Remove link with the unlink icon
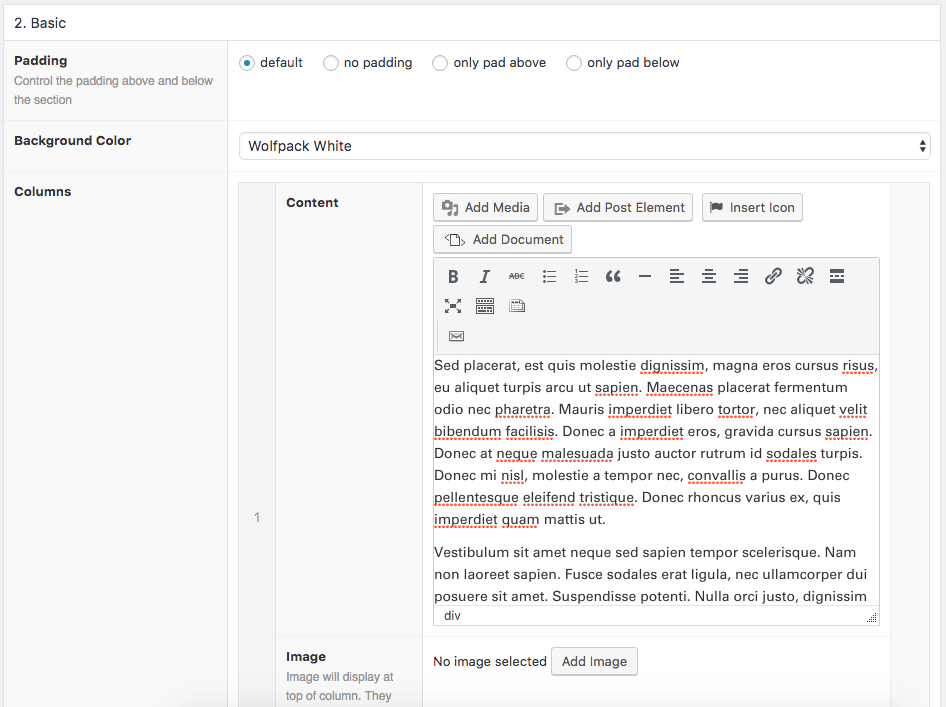The image size is (946, 707). click(805, 276)
